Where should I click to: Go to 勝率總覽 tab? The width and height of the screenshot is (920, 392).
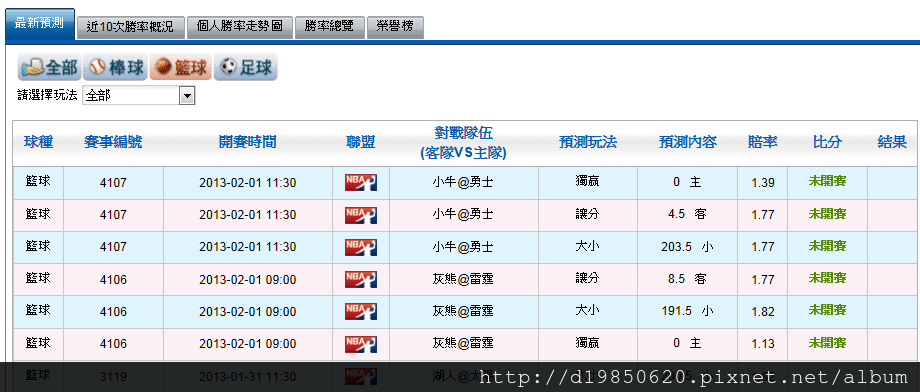coord(329,28)
